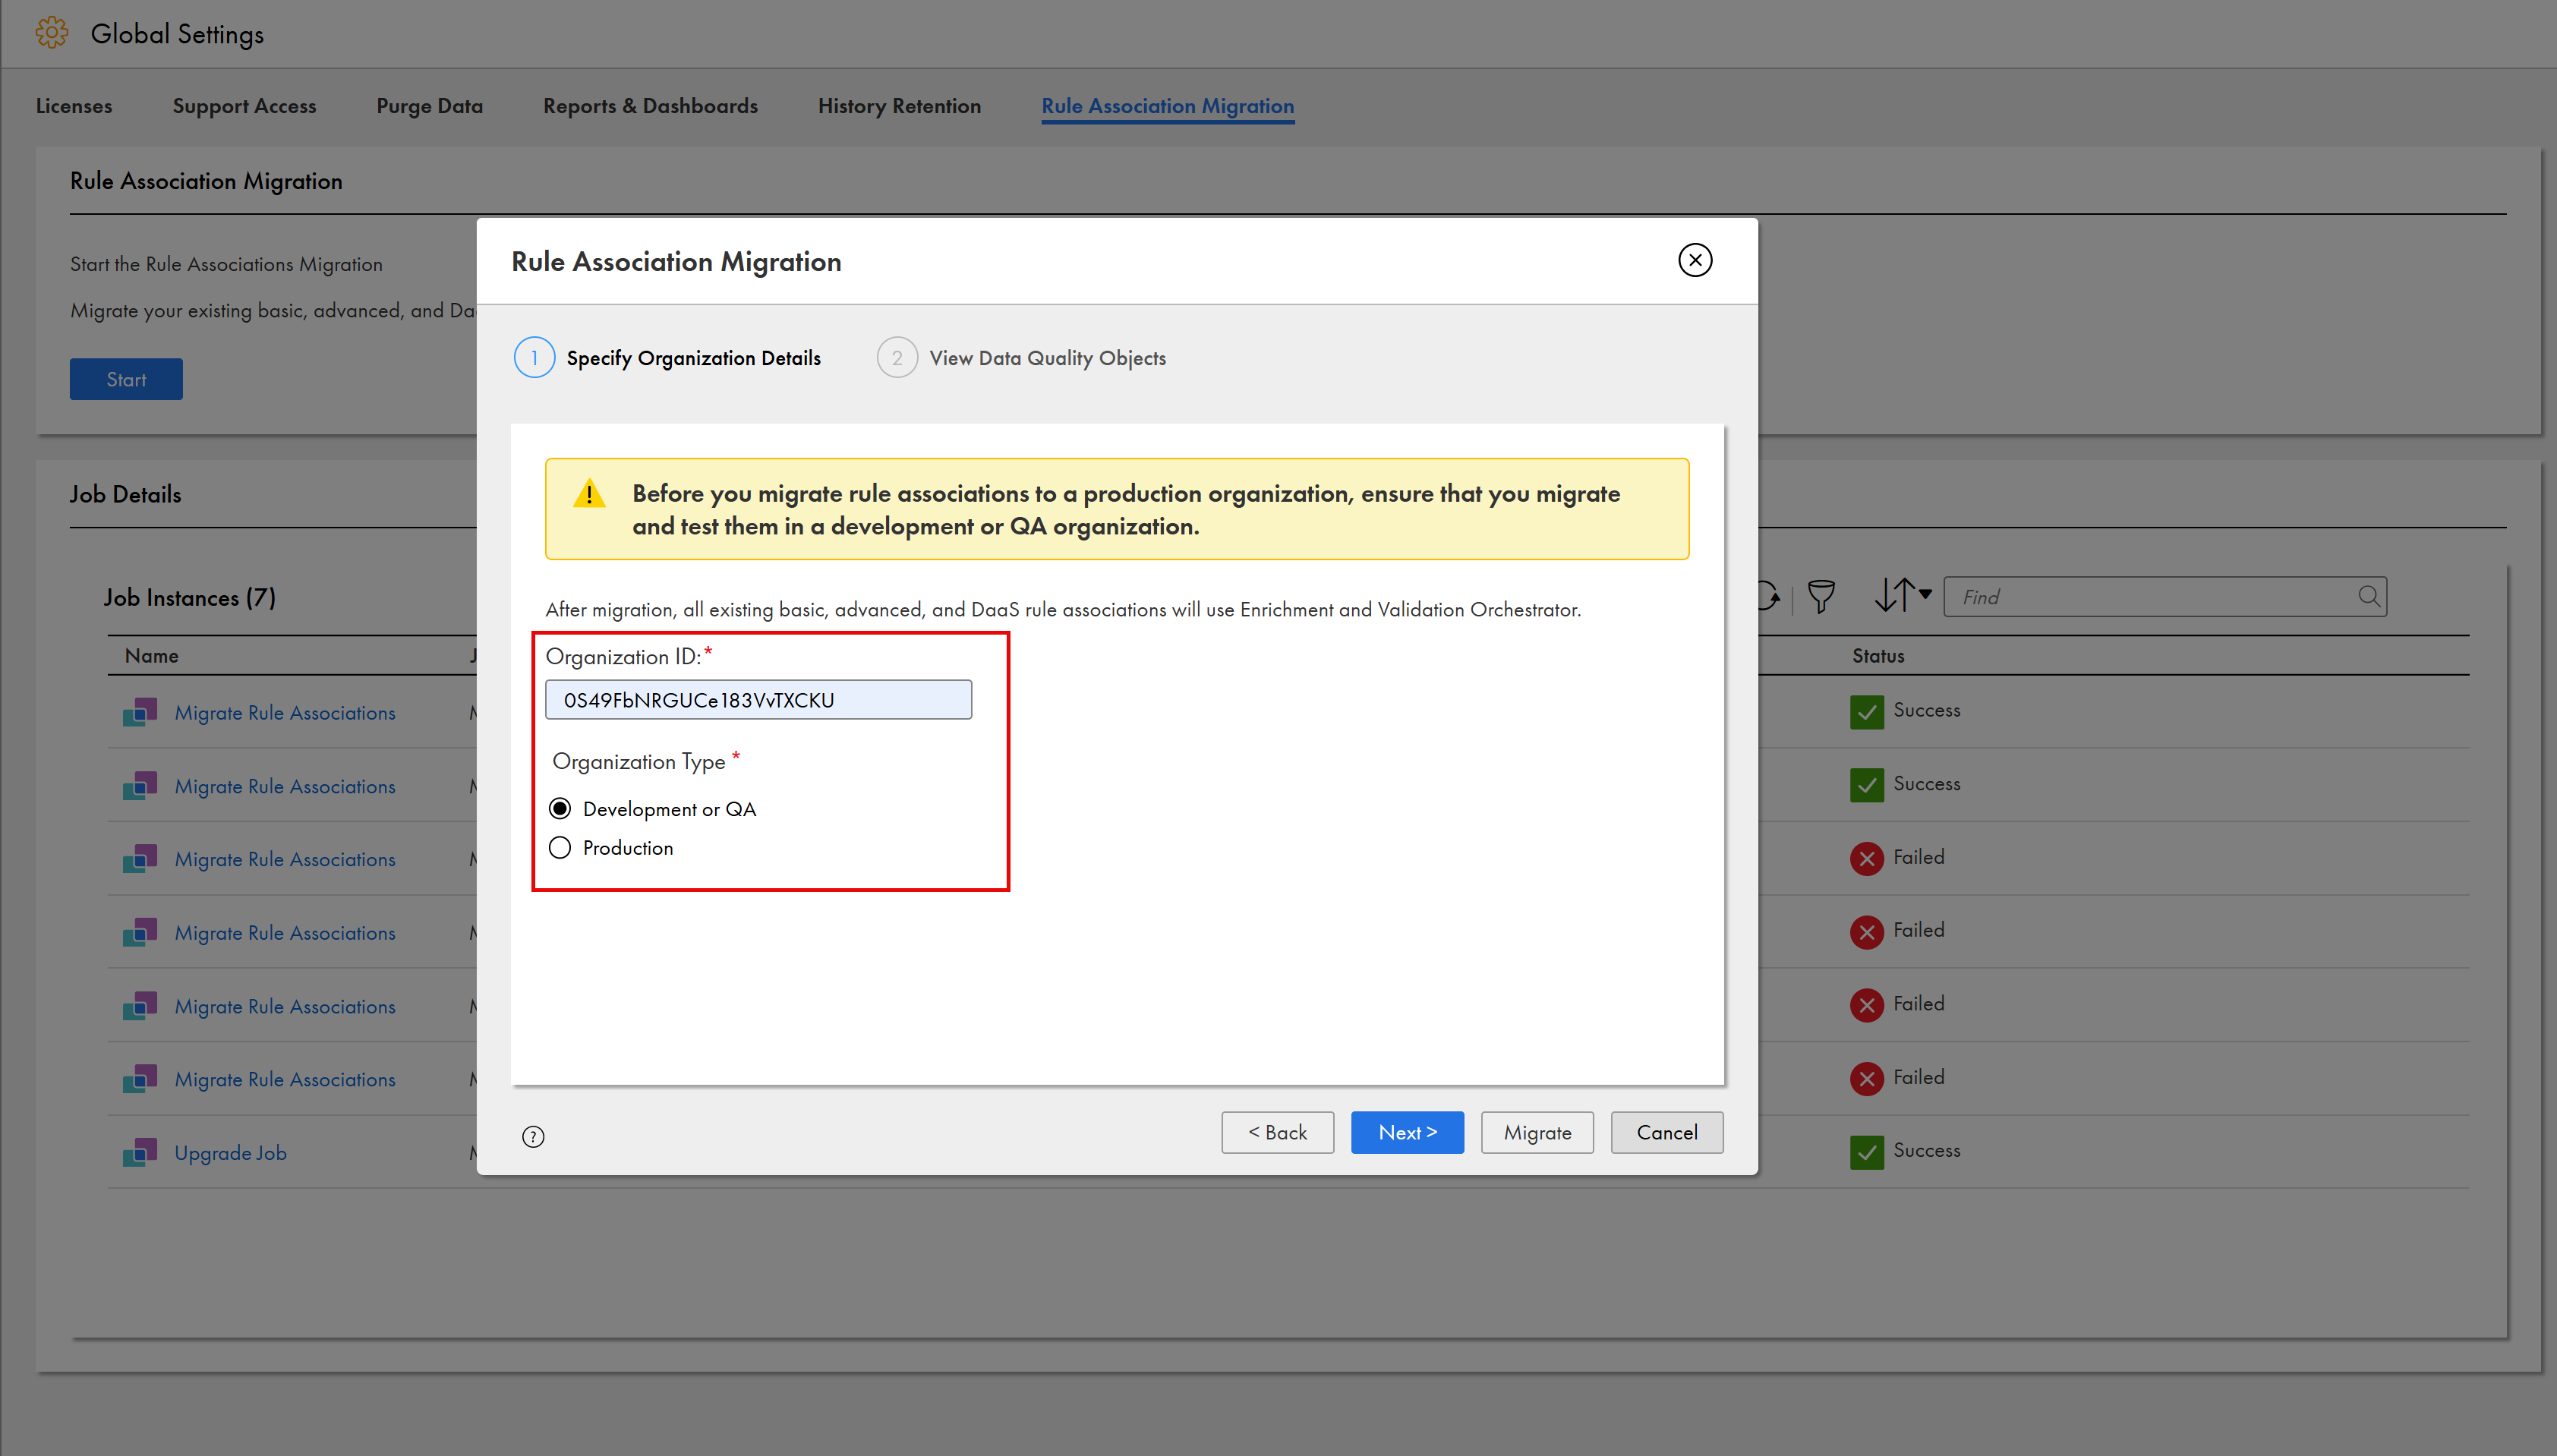
Task: Select Rule Association Migration tab
Action: click(1167, 106)
